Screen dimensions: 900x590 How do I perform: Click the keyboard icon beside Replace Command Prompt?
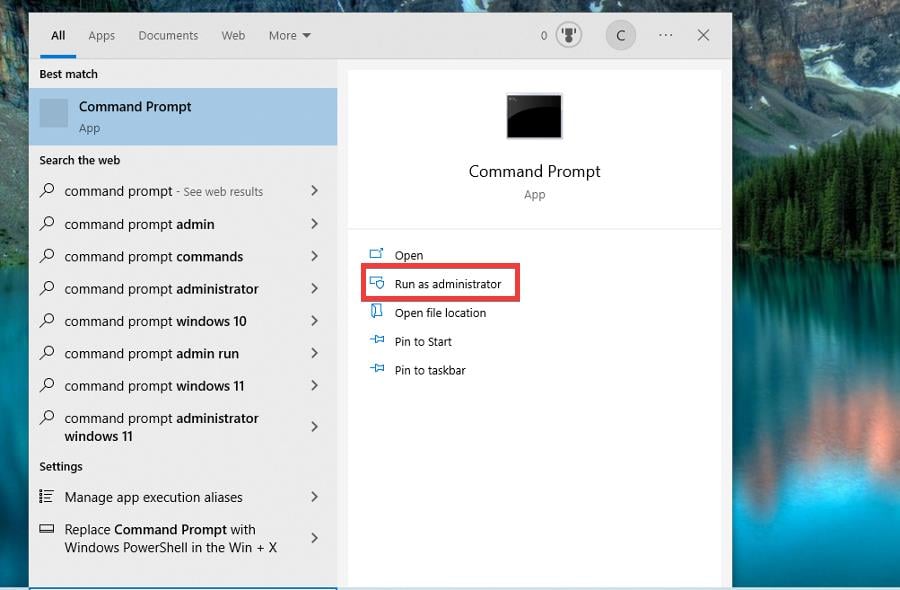(46, 529)
